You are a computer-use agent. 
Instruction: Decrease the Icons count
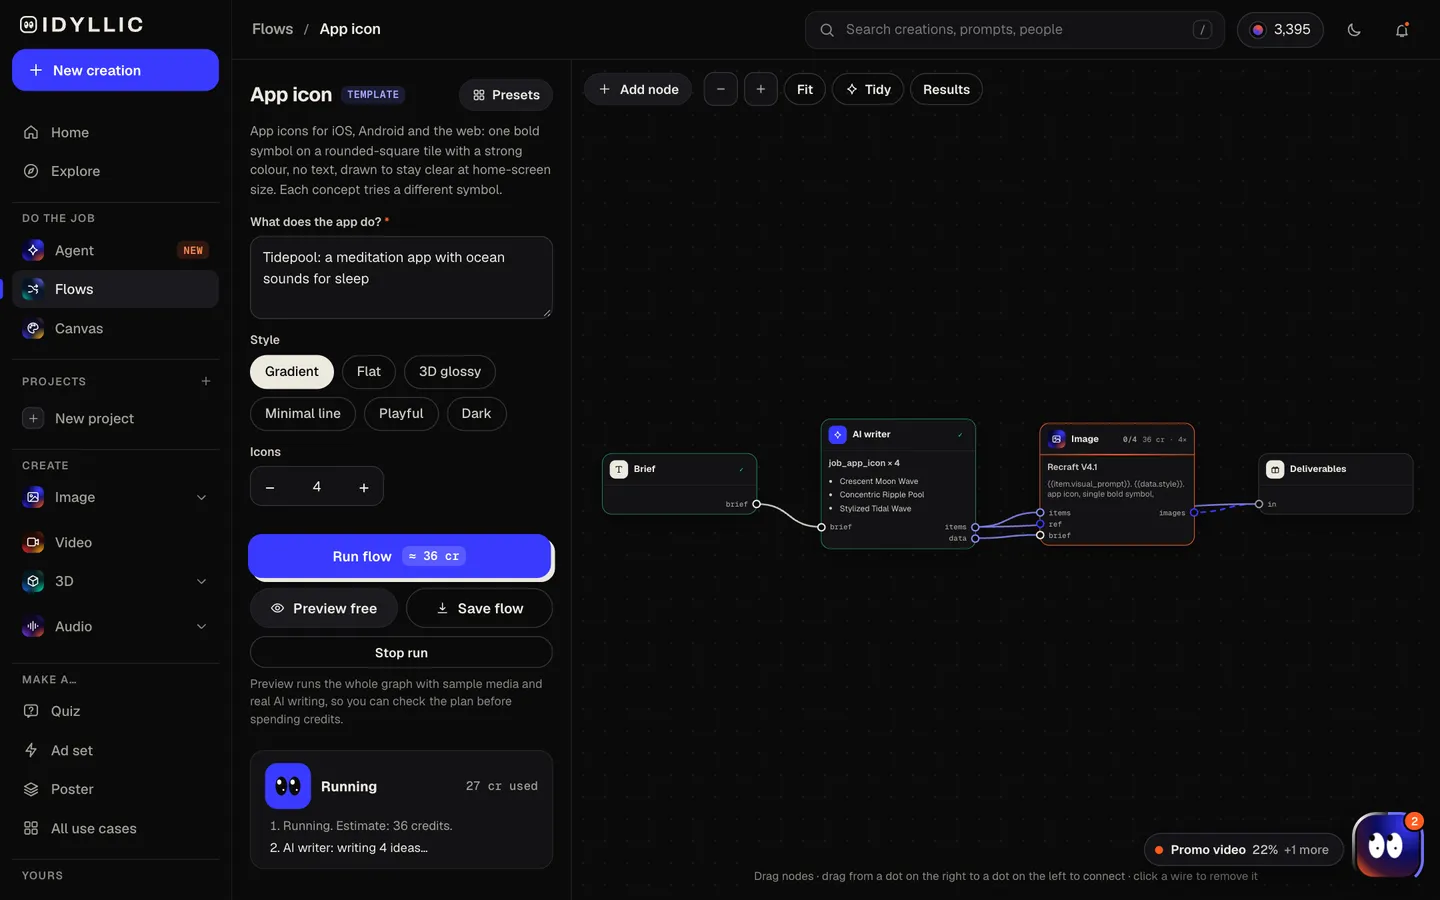[x=270, y=487]
